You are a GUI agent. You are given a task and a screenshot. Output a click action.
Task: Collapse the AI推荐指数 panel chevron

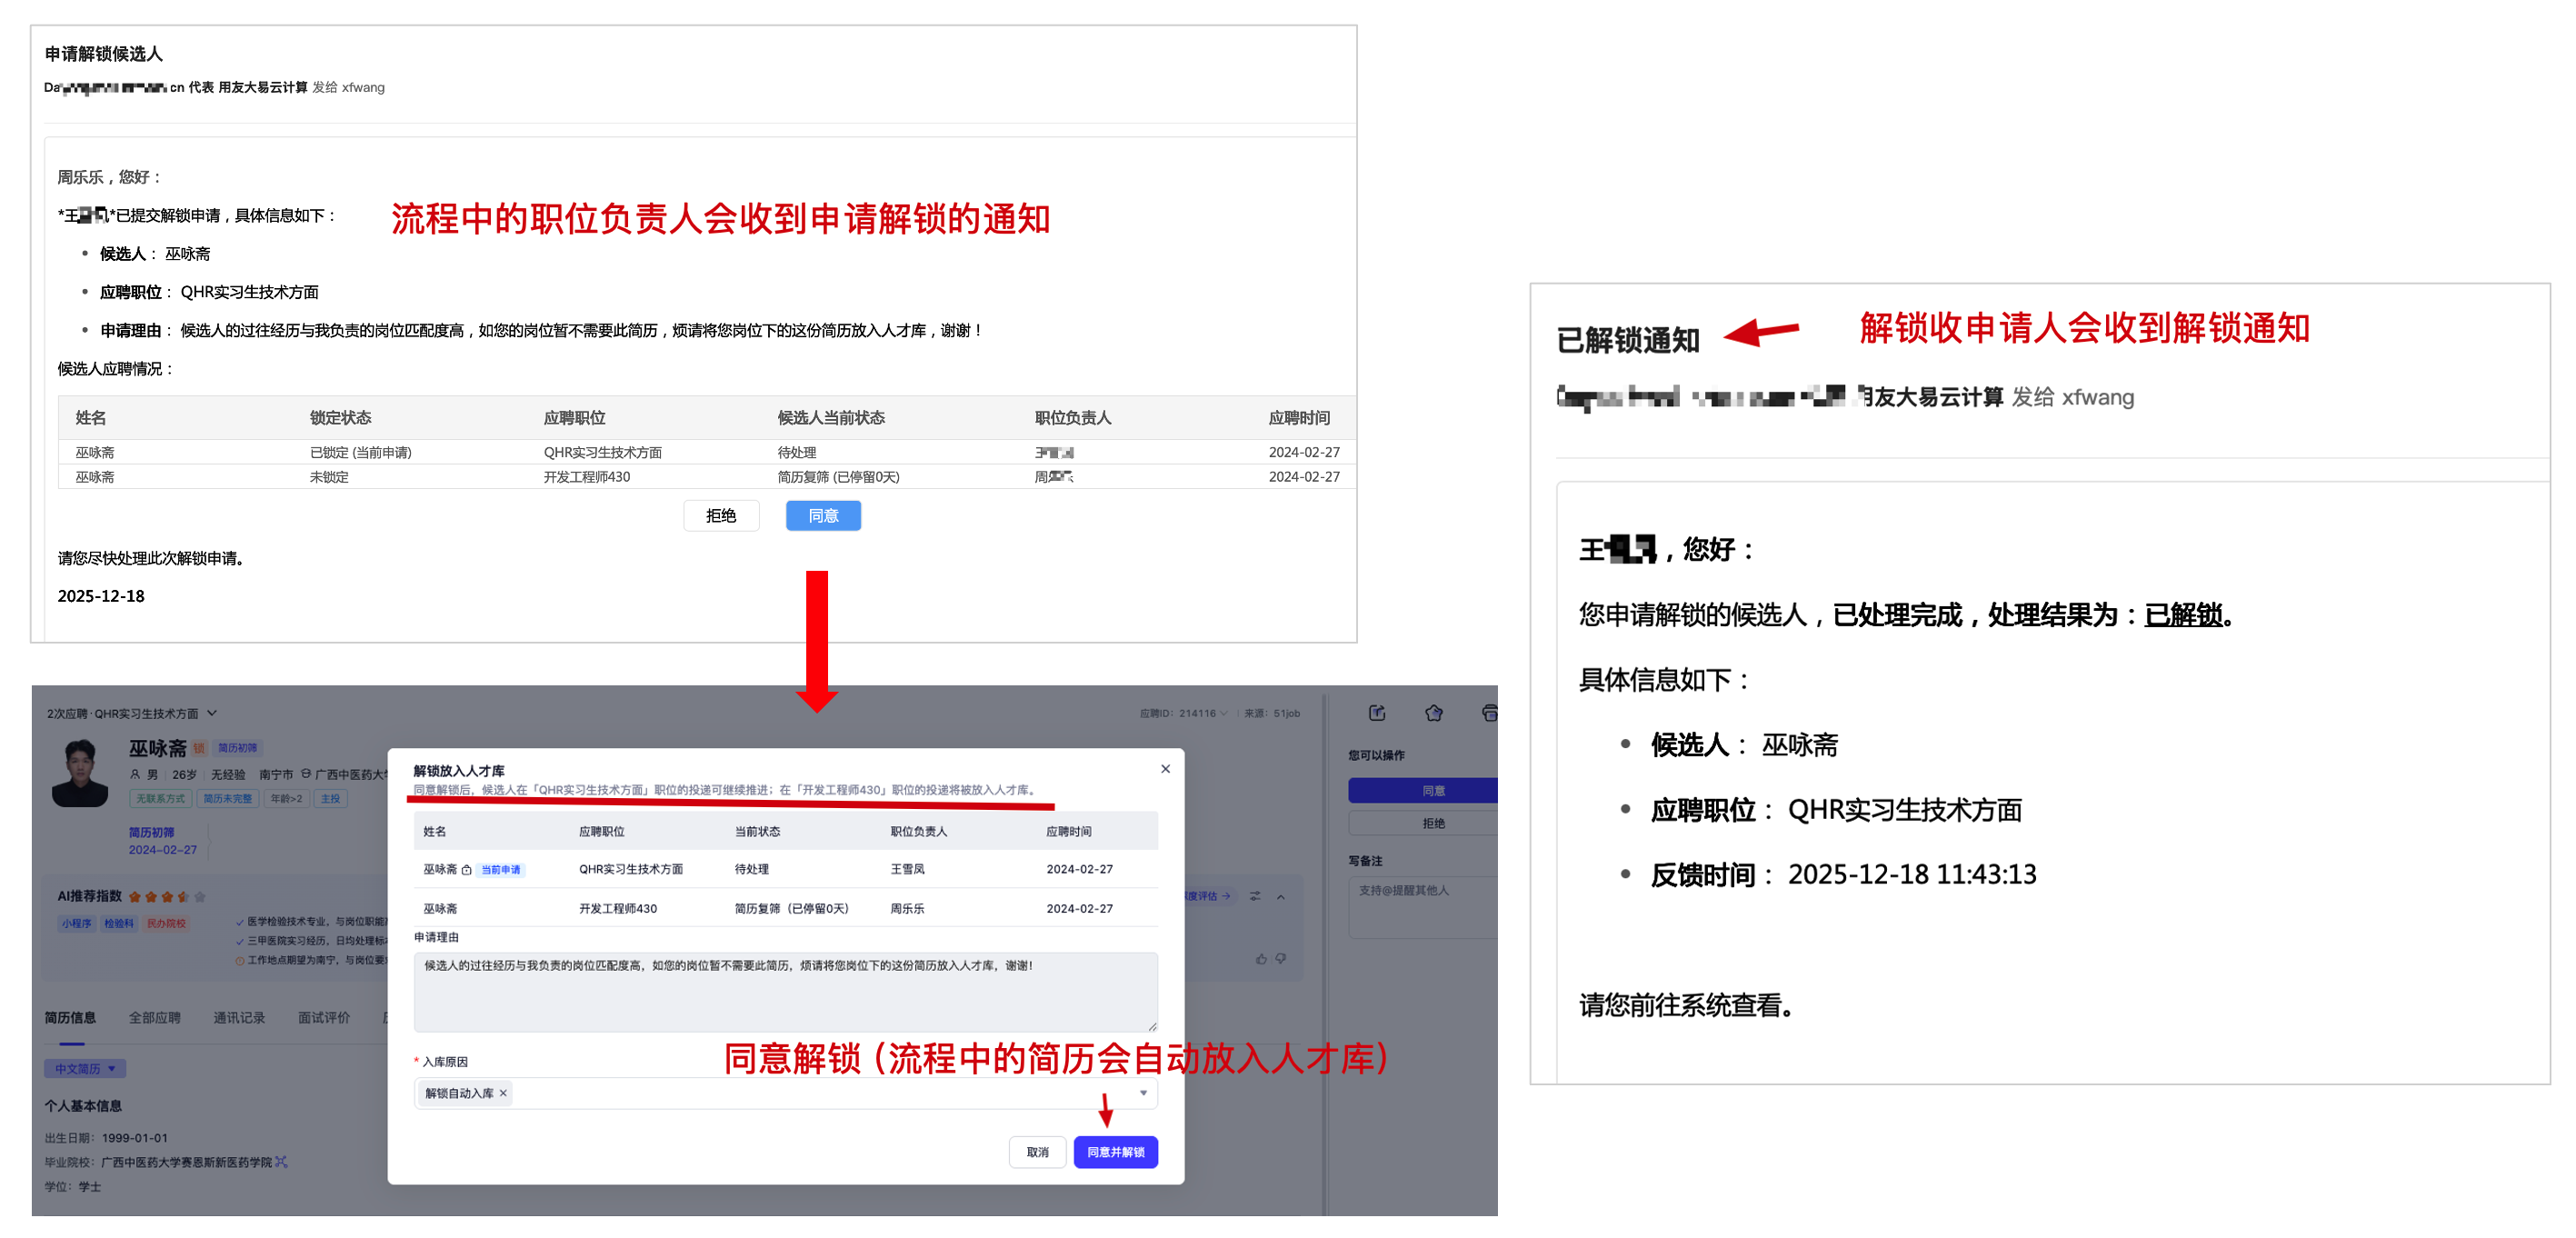coord(1281,897)
